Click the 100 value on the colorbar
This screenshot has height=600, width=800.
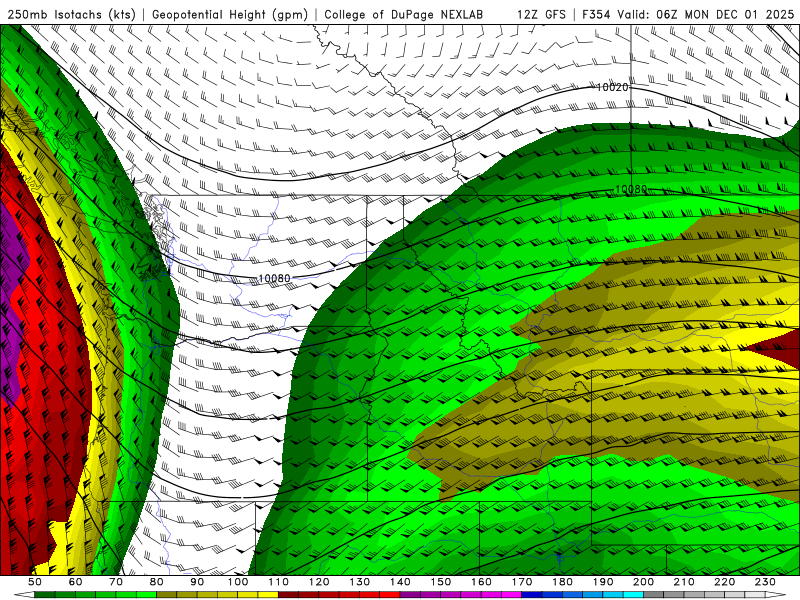coord(238,582)
